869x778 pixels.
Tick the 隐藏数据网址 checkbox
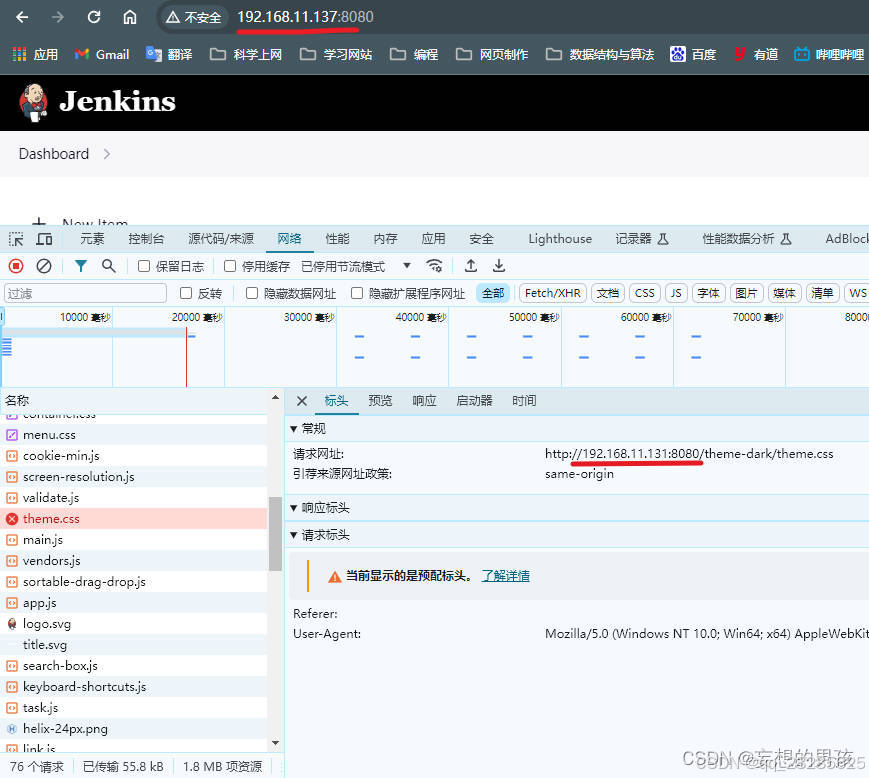coord(252,293)
